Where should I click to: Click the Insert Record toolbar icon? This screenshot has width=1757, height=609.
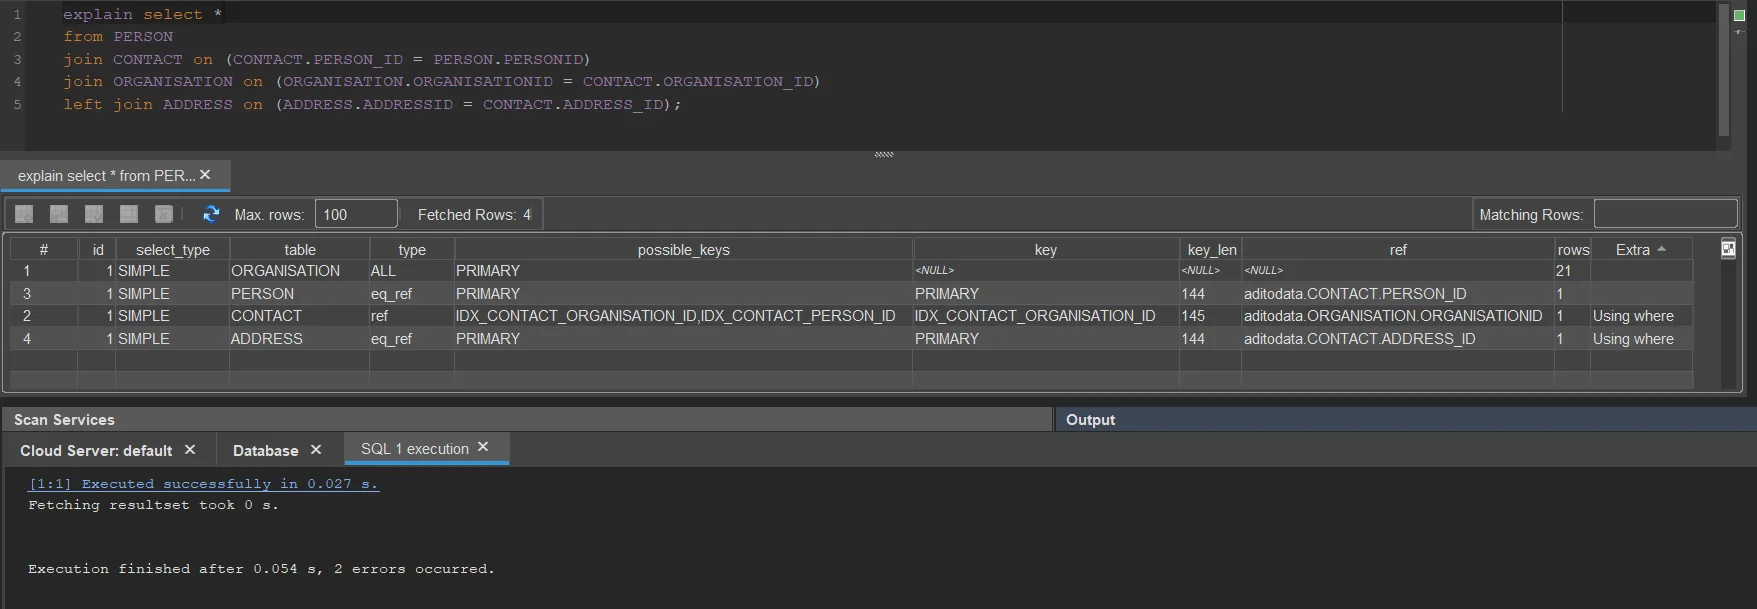pyautogui.click(x=24, y=214)
